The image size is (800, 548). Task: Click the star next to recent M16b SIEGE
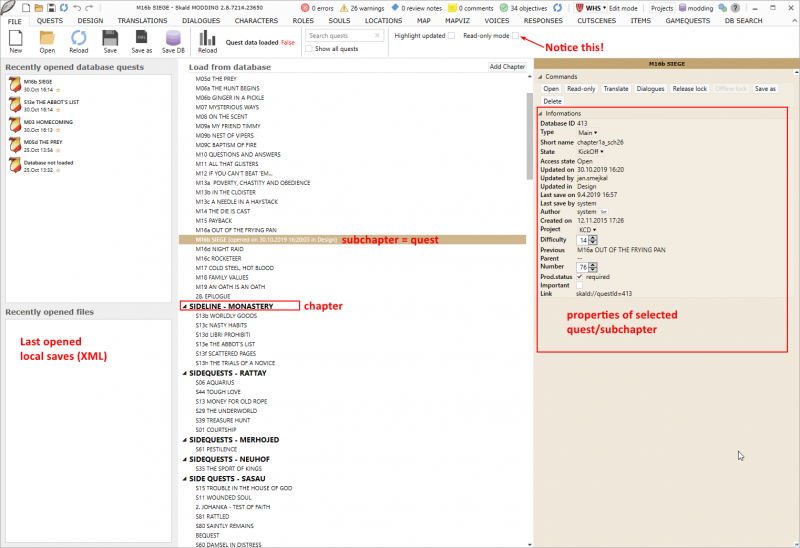[x=58, y=90]
